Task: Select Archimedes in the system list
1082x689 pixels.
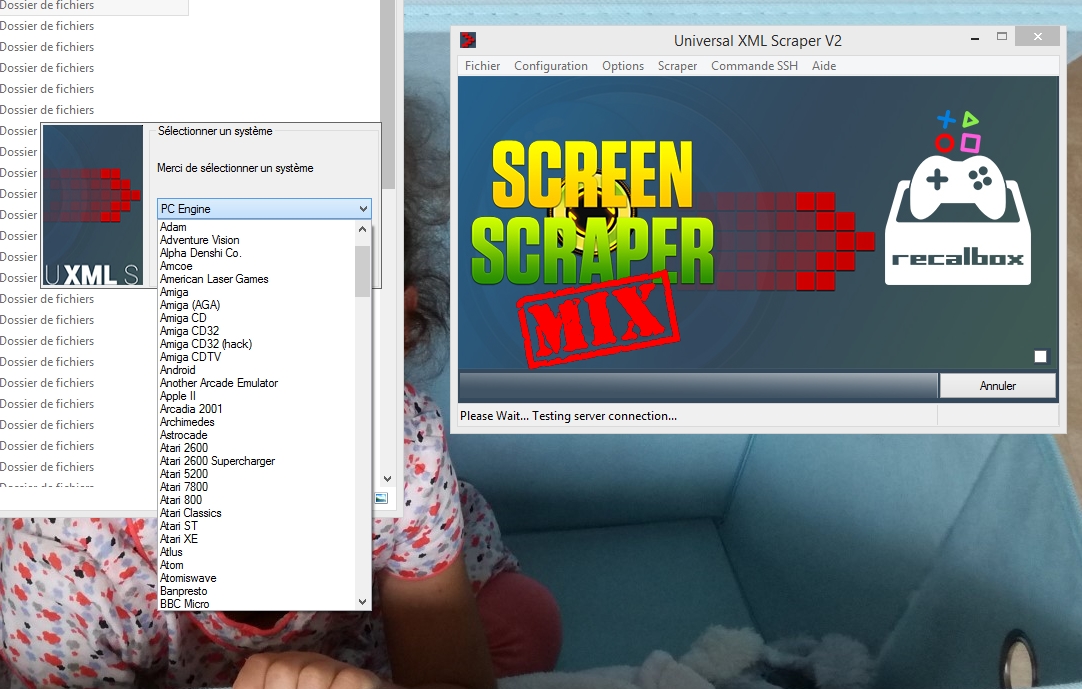Action: click(257, 422)
